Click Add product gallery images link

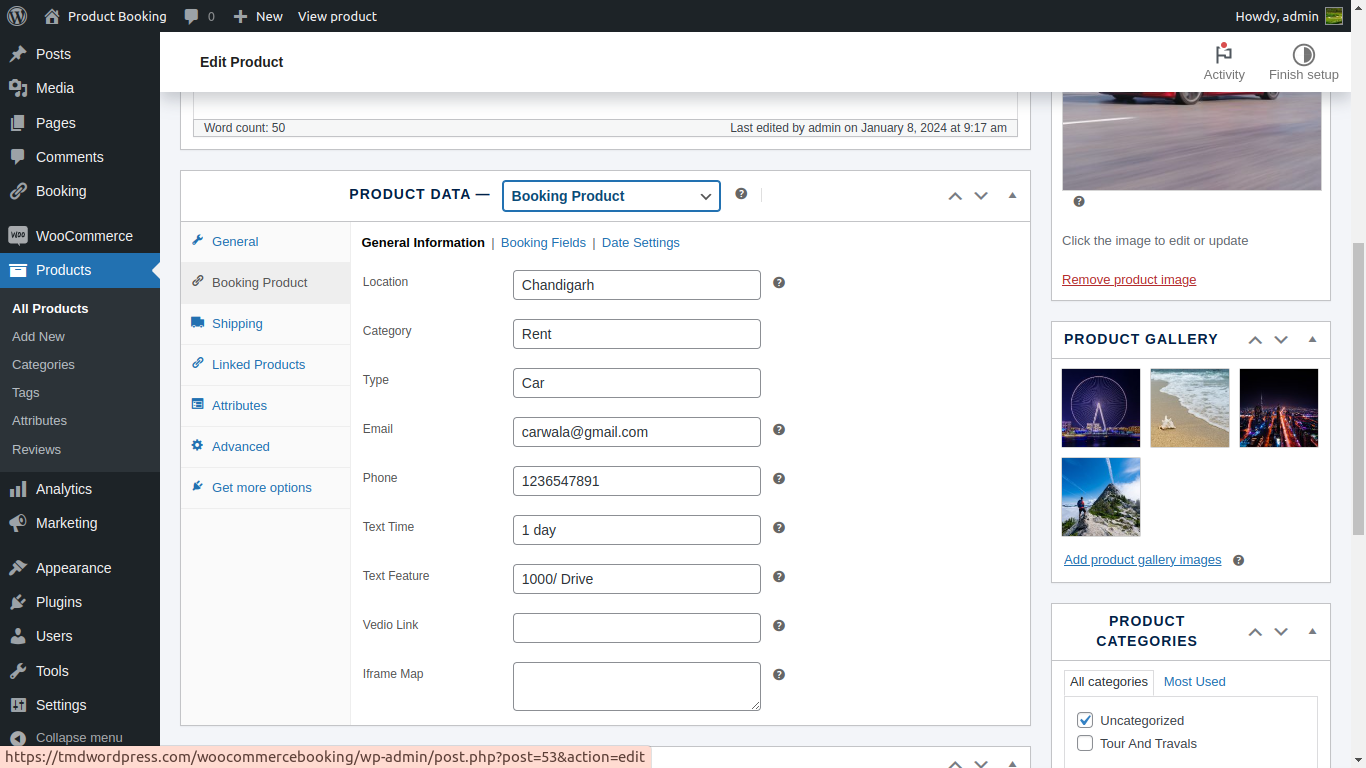pos(1142,560)
